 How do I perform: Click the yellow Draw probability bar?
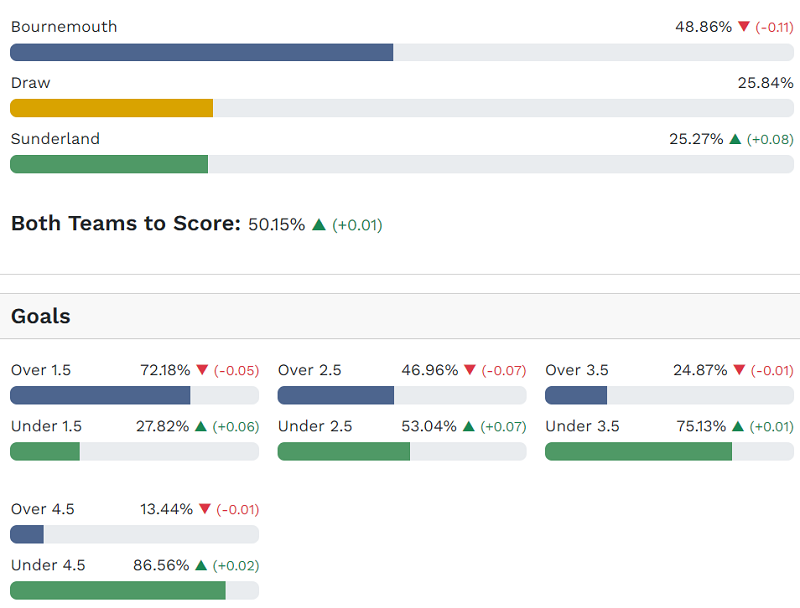(x=111, y=108)
